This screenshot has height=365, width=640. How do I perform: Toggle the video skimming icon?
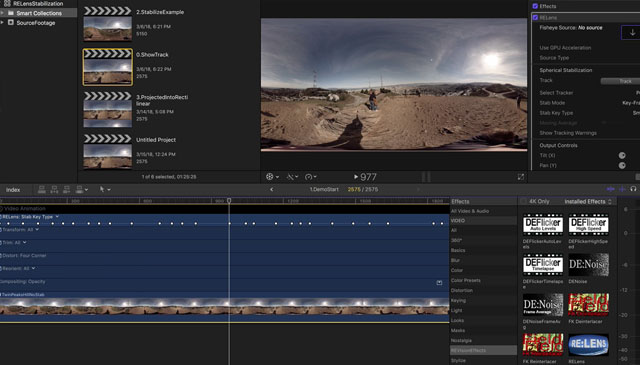tap(611, 189)
